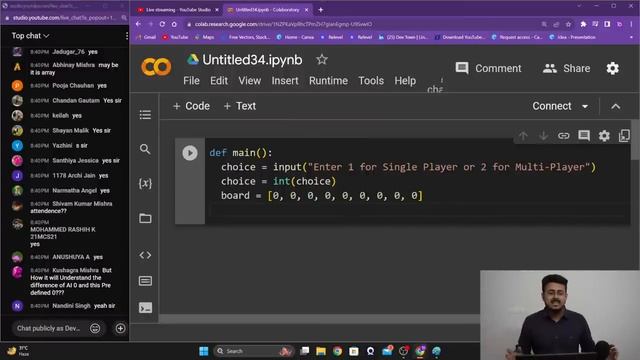640x360 pixels.
Task: Move cell down with the arrow icon
Action: click(543, 136)
